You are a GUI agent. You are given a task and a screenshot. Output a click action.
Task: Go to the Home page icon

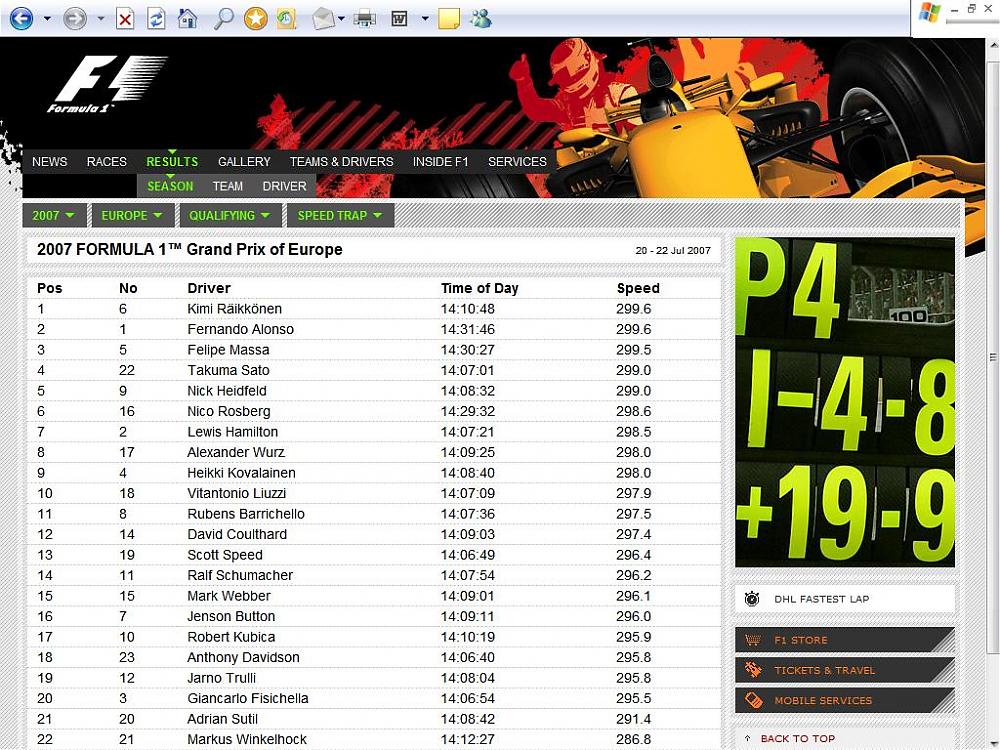click(x=188, y=18)
